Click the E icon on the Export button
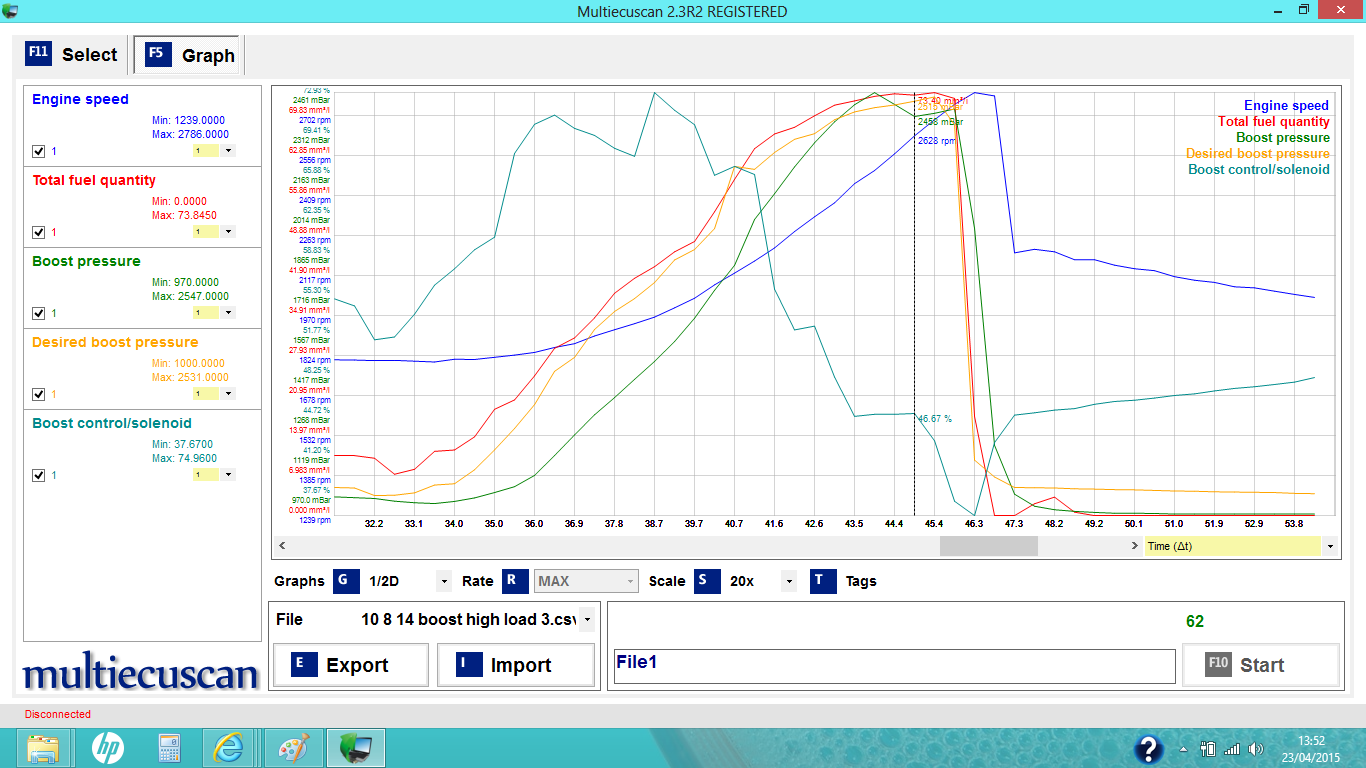1366x768 pixels. [304, 664]
